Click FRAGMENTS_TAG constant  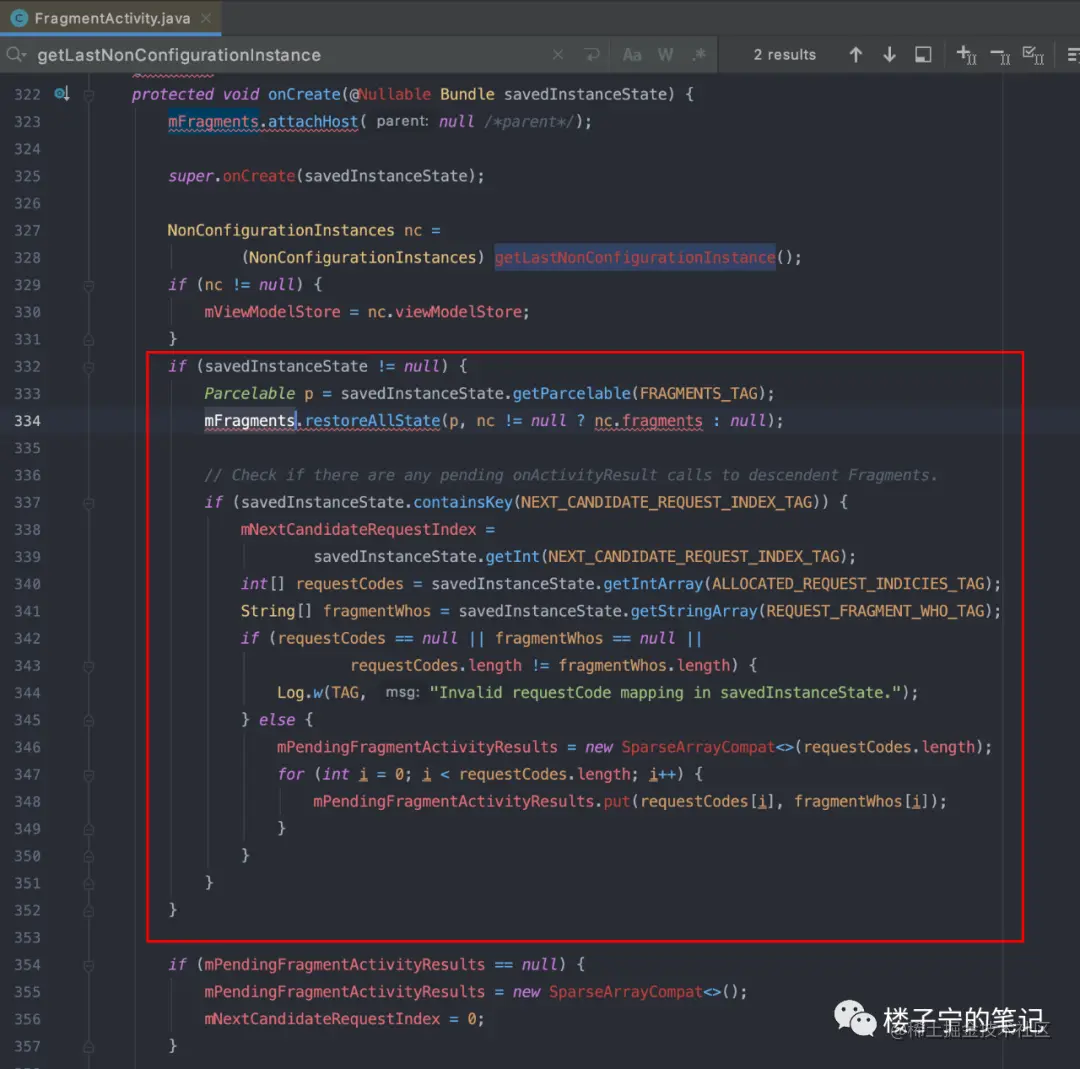pos(698,393)
